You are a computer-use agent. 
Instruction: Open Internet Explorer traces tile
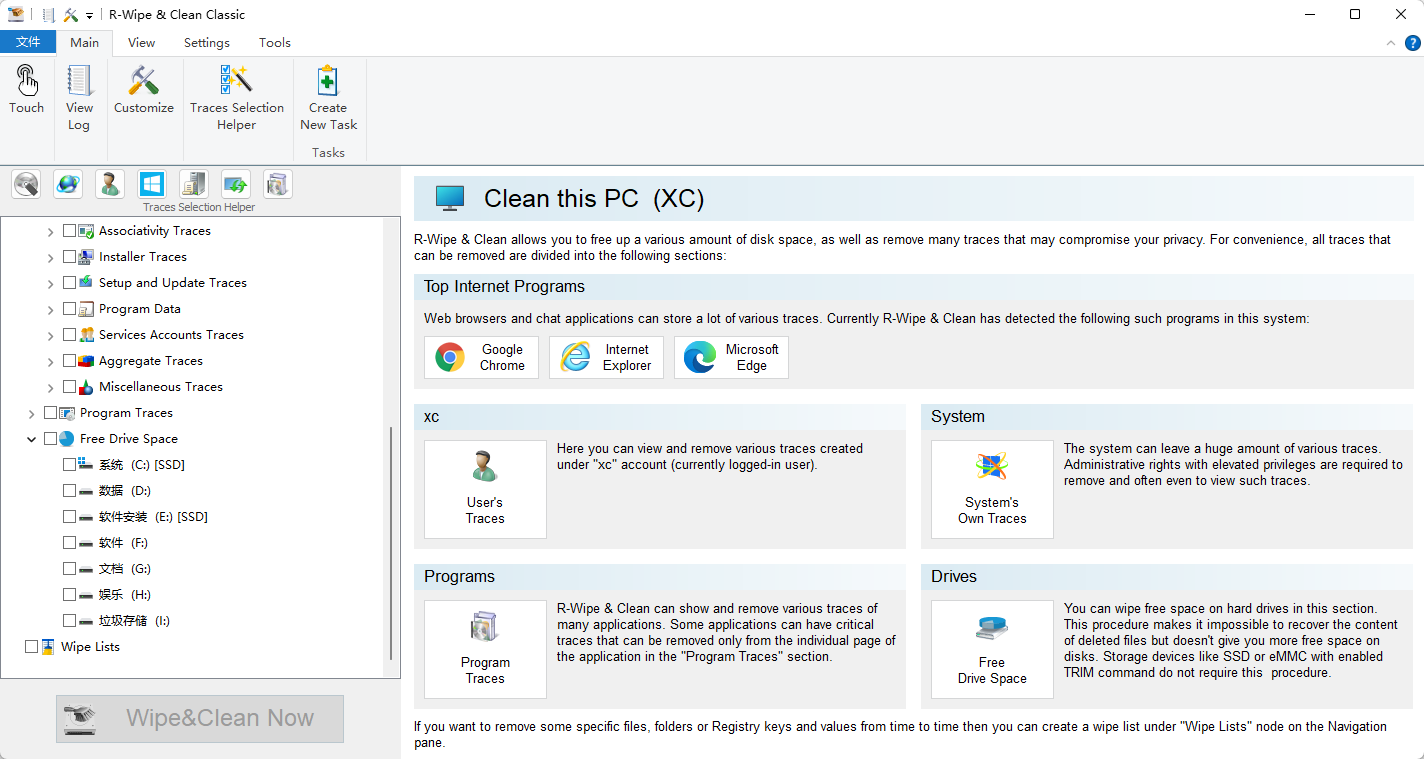point(606,357)
